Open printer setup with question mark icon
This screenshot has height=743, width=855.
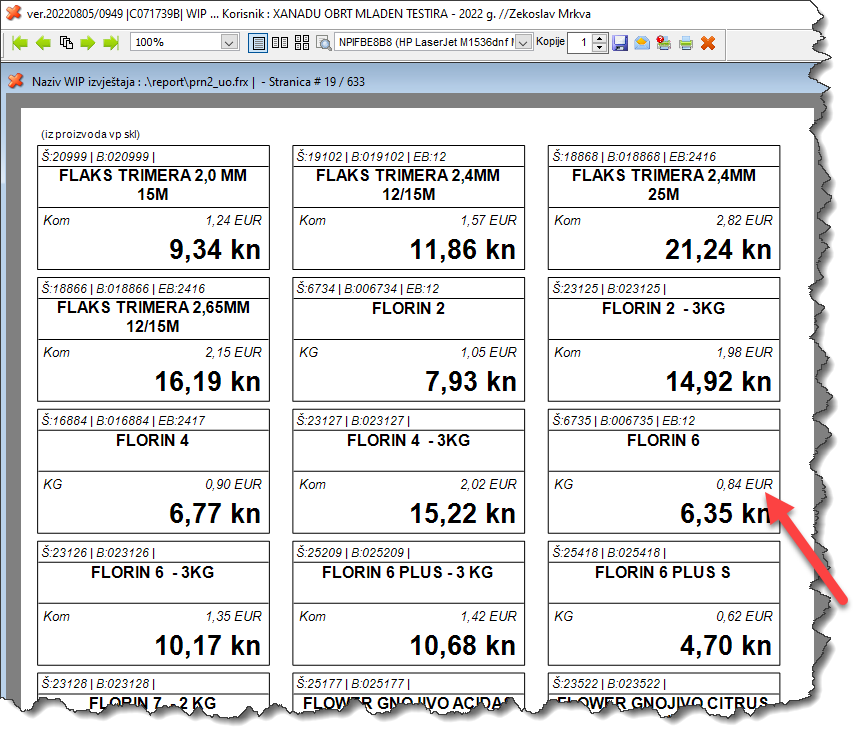[663, 43]
